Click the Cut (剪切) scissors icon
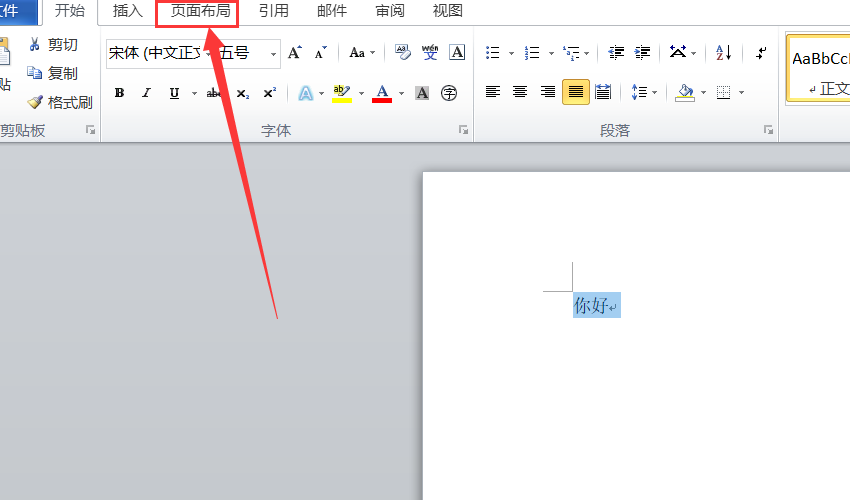The image size is (850, 500). [x=35, y=44]
